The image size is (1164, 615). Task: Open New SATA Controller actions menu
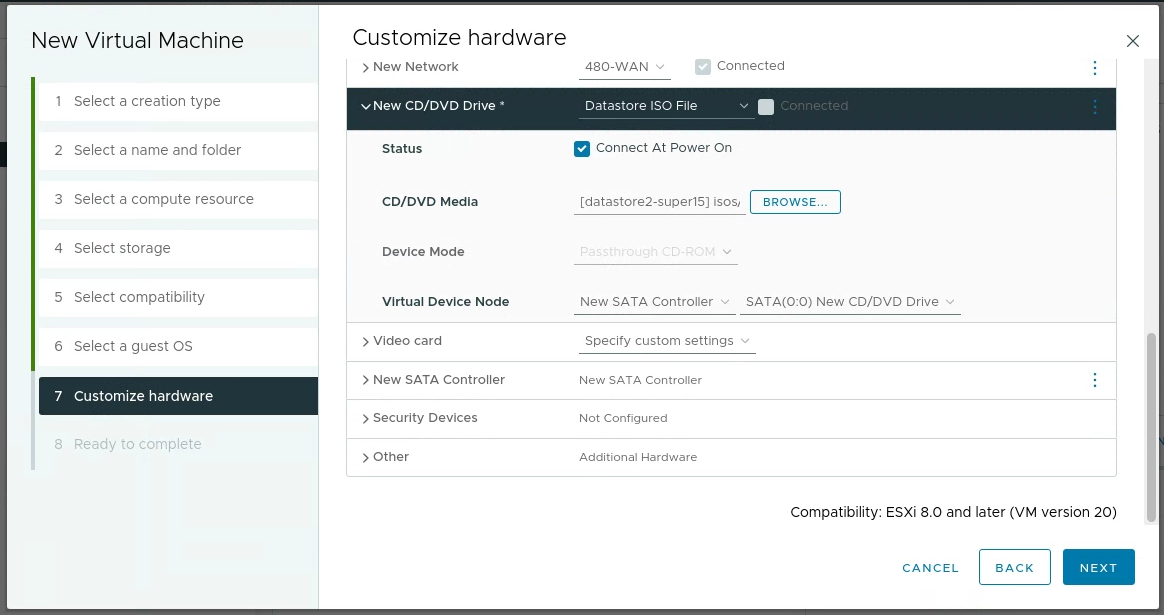click(x=1094, y=380)
